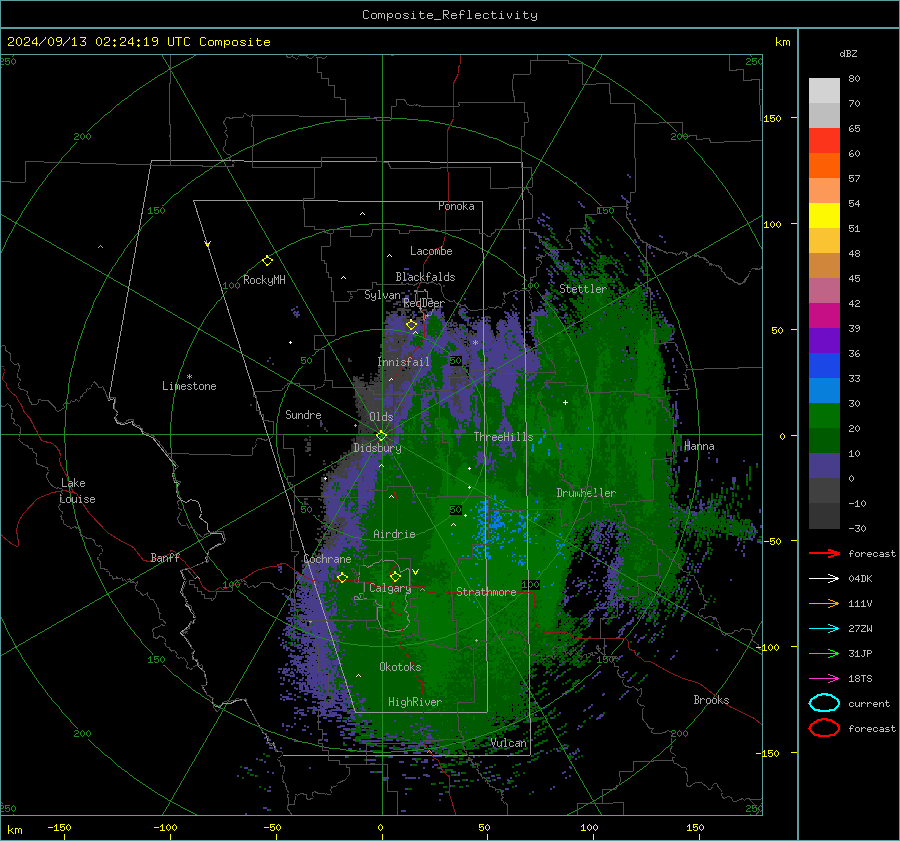
Task: Pick the slate purple 0-10 dBZ swatch
Action: point(824,466)
